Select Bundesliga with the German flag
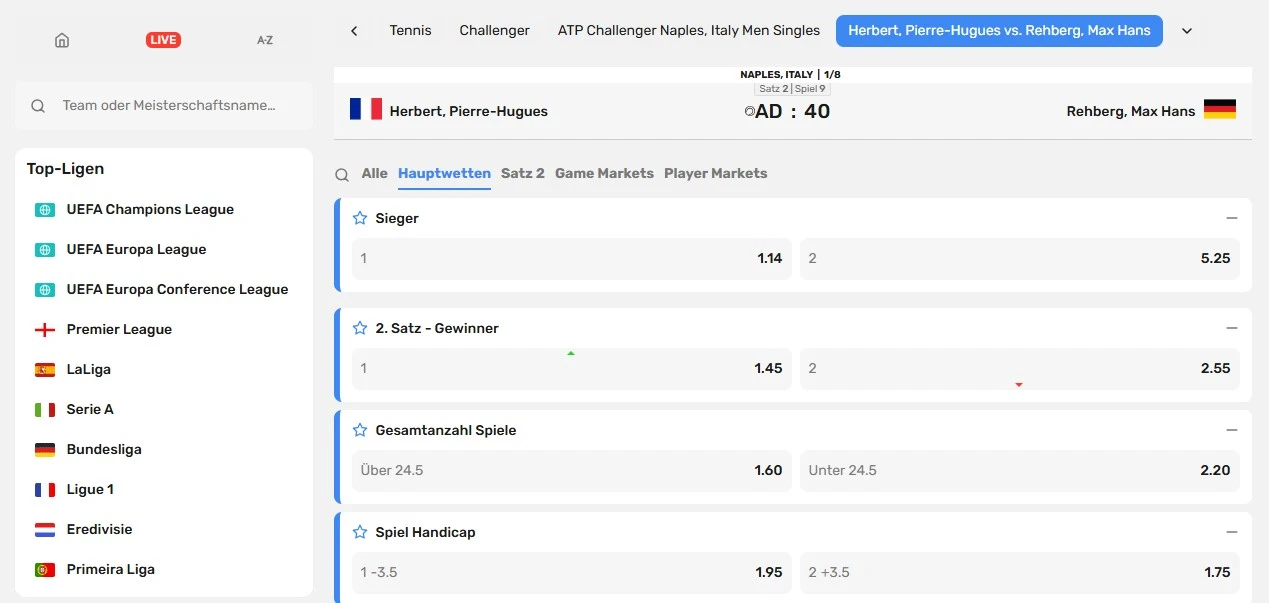The image size is (1269, 603). [104, 449]
